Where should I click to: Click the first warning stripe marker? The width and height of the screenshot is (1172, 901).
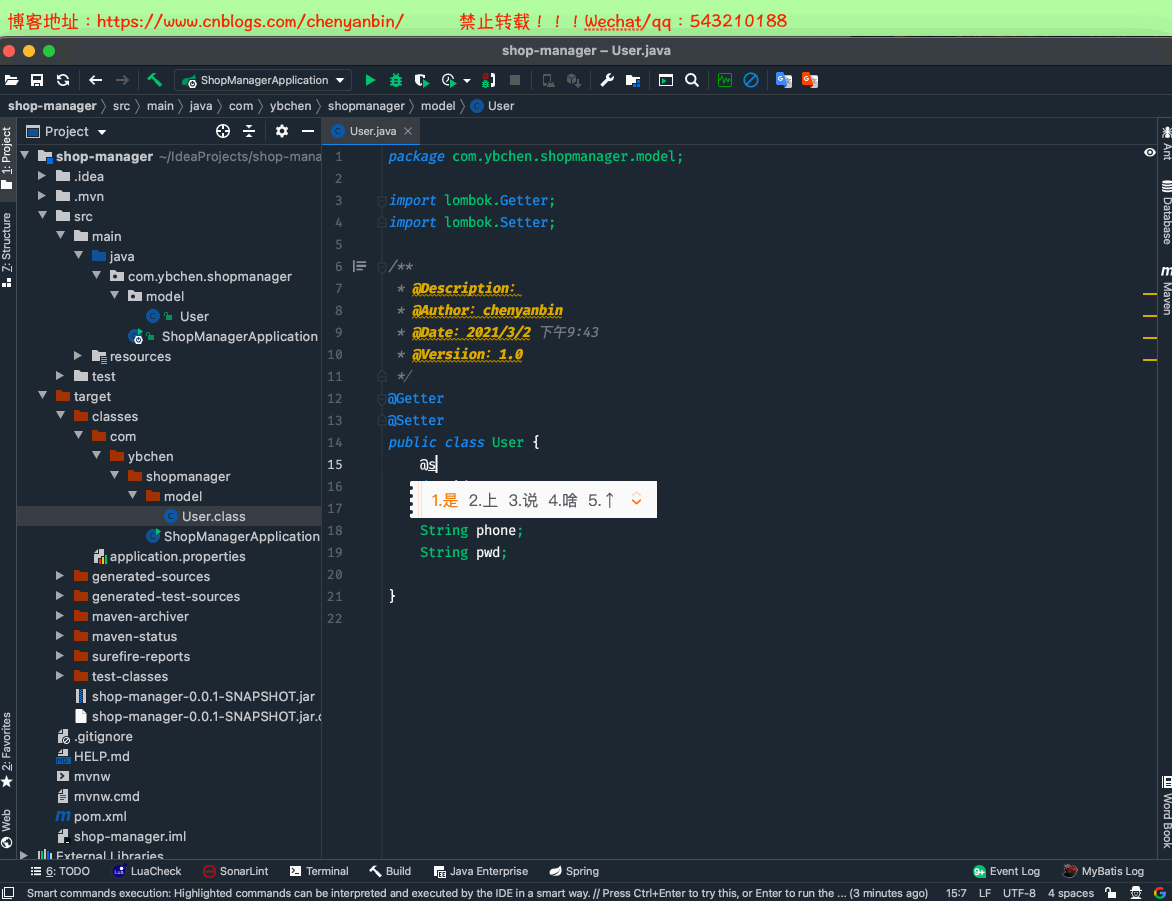[1150, 295]
